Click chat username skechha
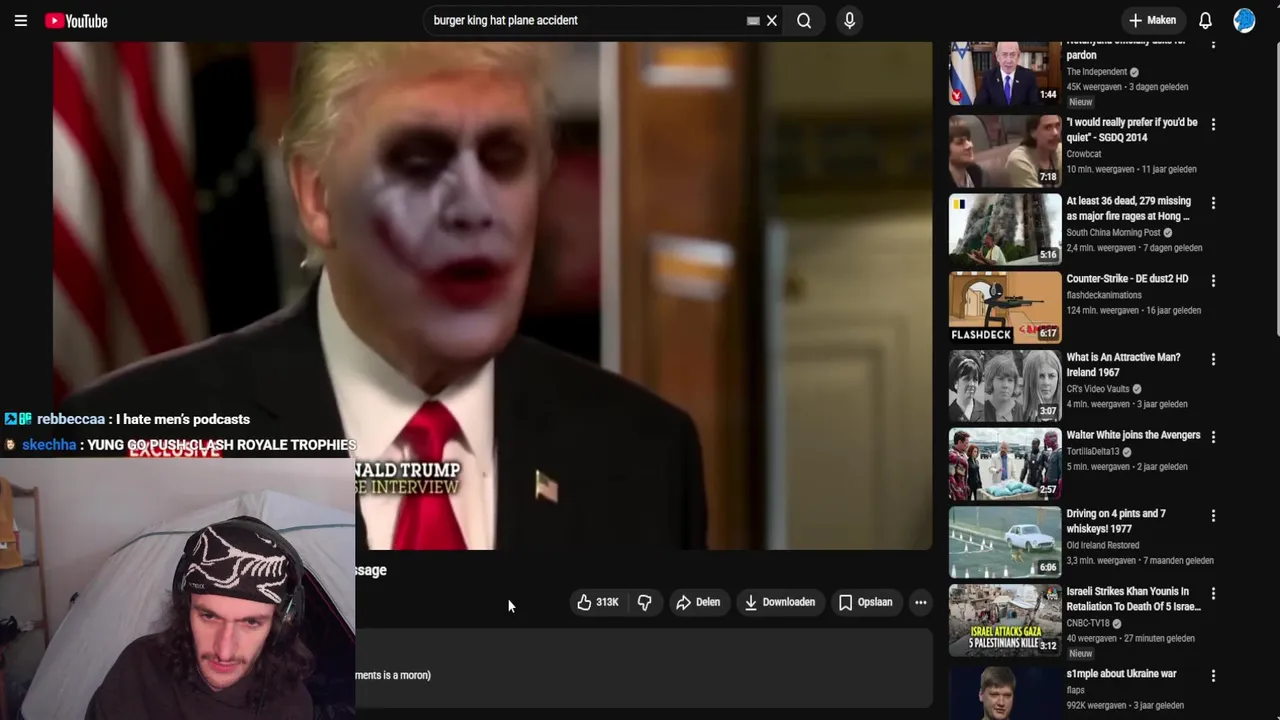 pyautogui.click(x=49, y=445)
